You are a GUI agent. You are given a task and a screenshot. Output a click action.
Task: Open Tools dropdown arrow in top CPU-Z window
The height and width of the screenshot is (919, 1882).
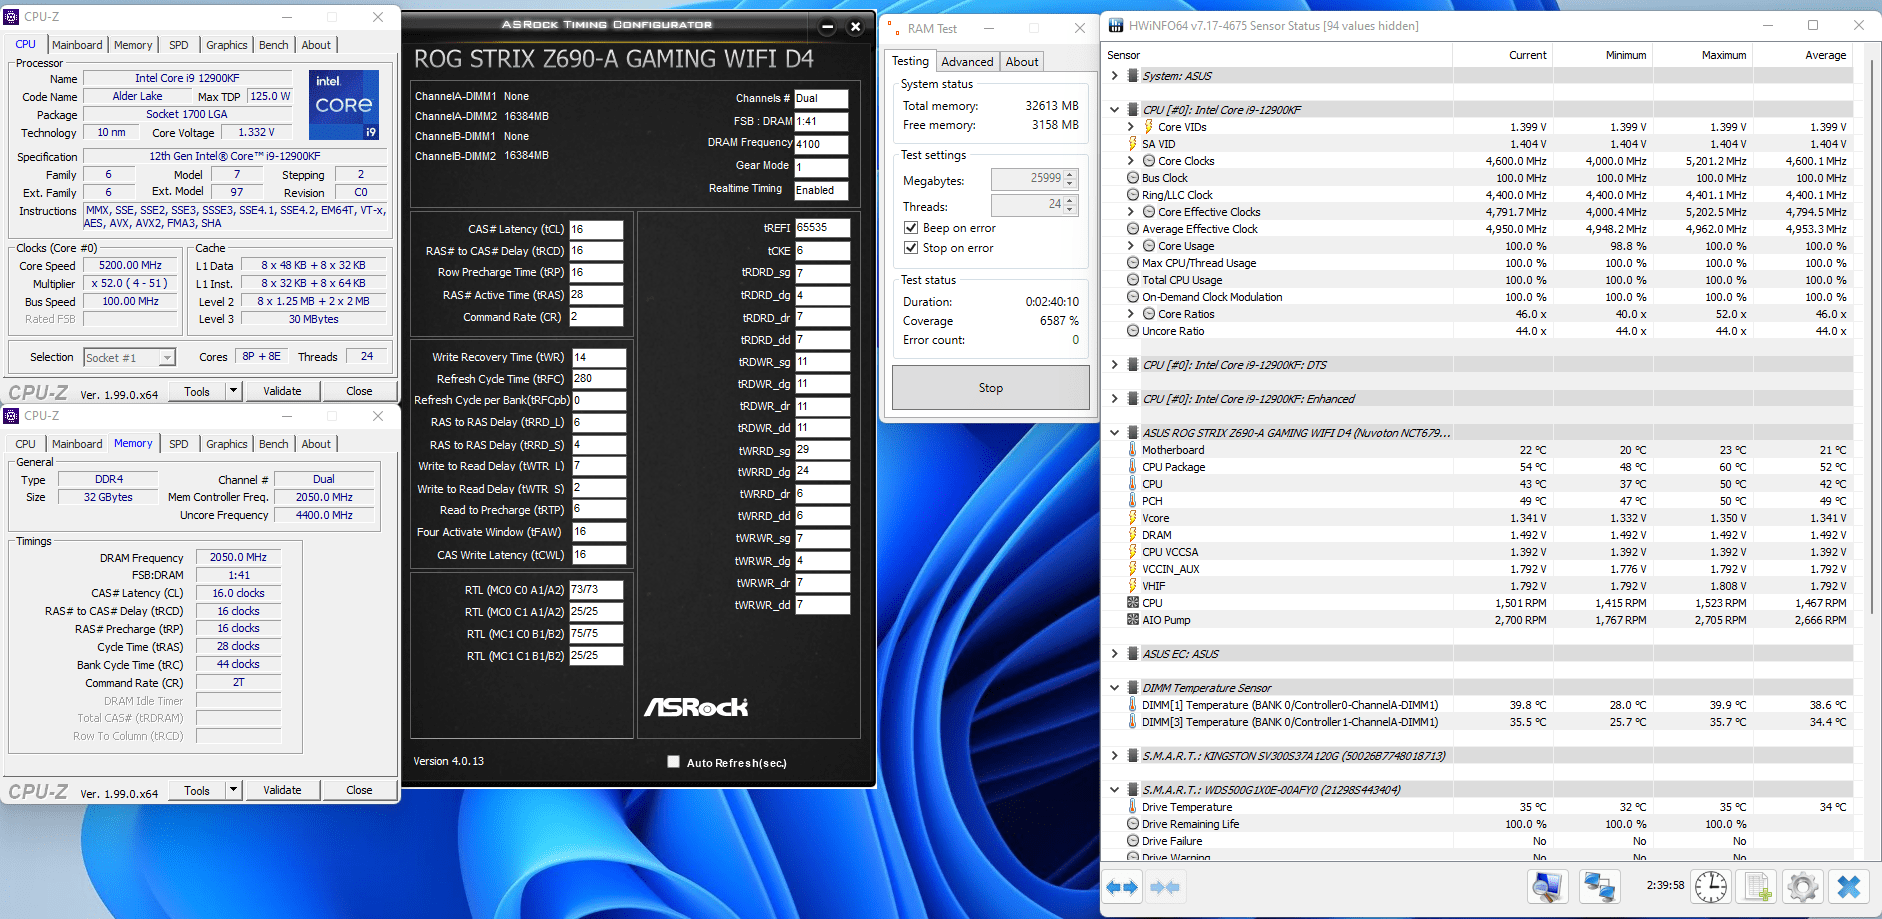[x=234, y=391]
